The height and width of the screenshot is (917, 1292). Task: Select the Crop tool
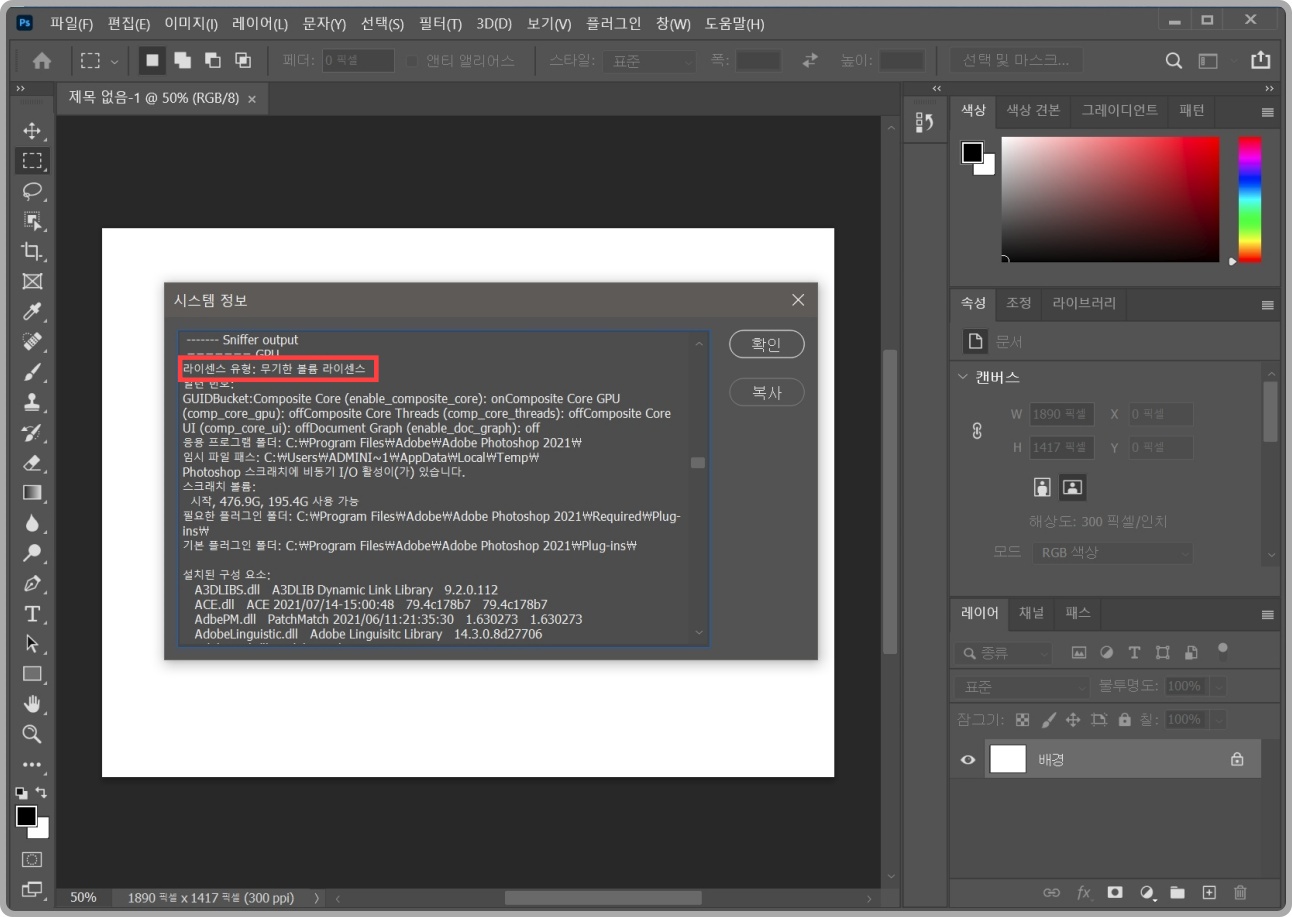[x=32, y=251]
